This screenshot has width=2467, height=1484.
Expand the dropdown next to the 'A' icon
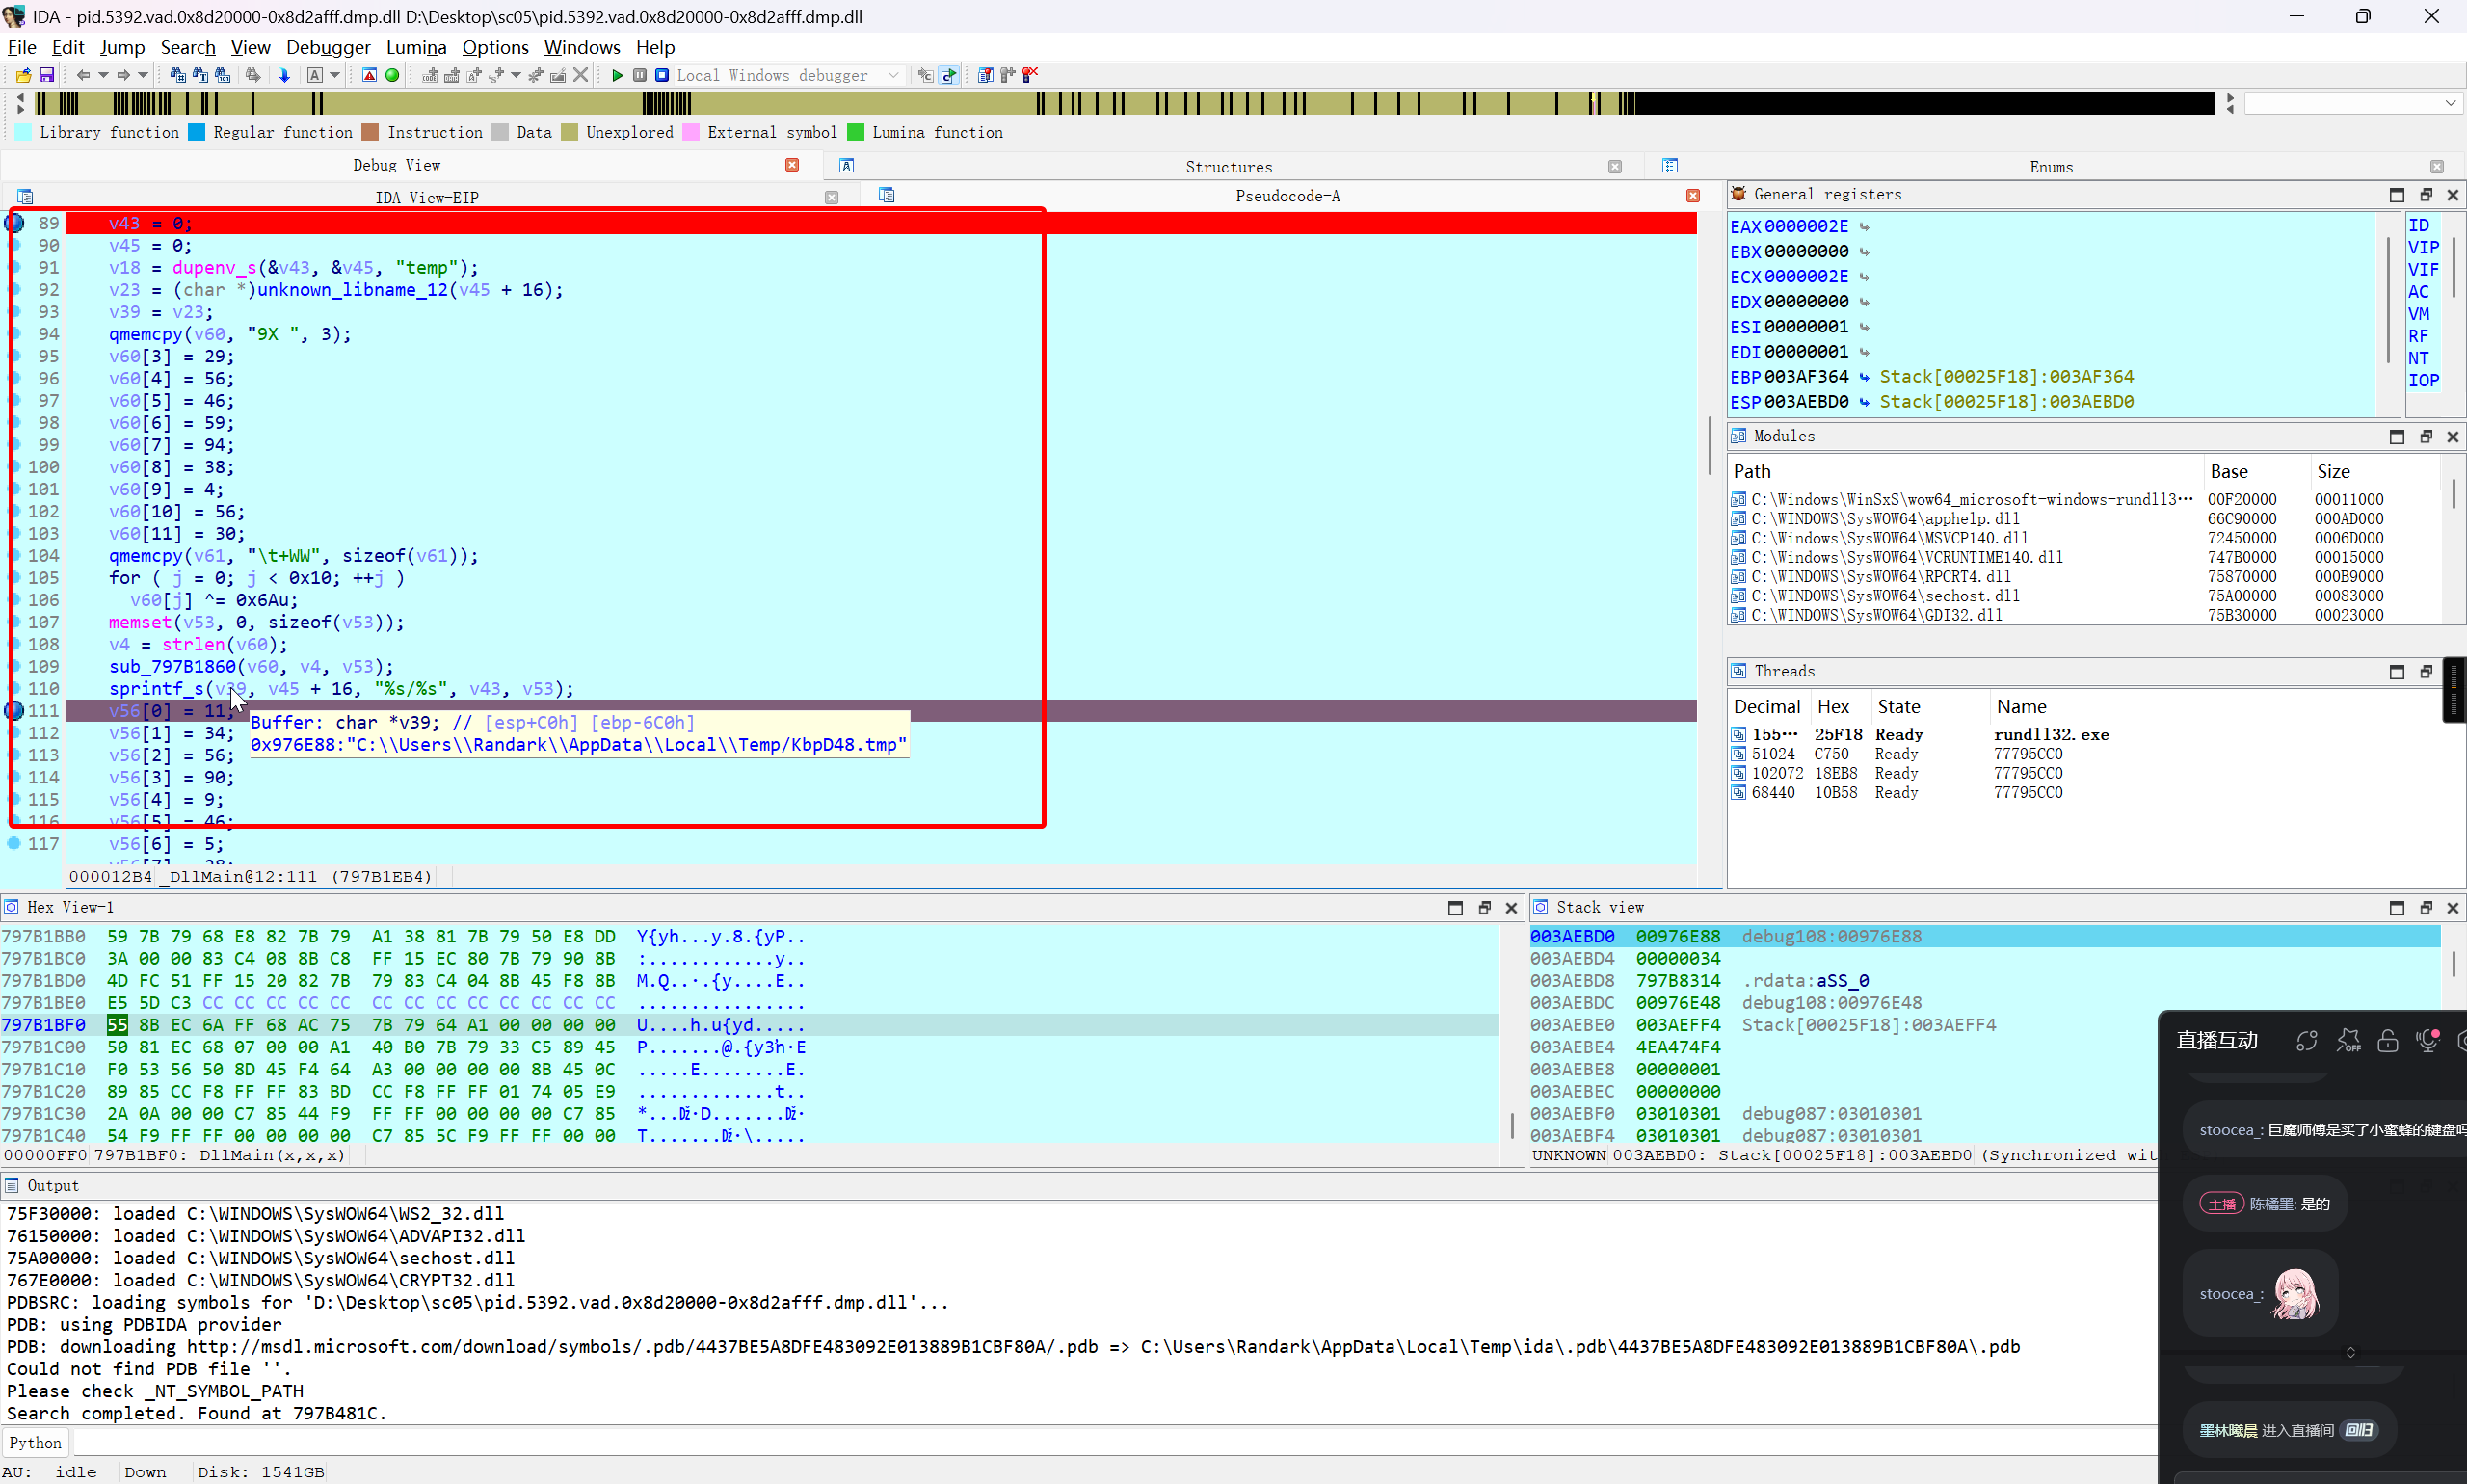(335, 75)
